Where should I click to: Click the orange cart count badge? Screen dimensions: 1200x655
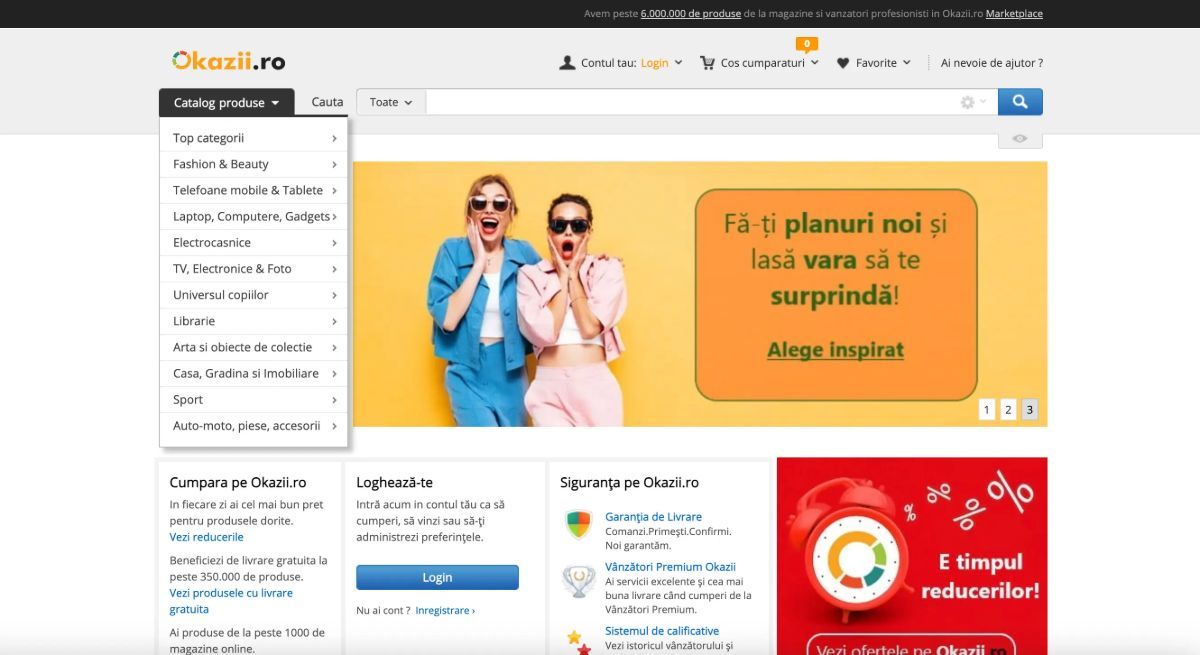point(807,44)
